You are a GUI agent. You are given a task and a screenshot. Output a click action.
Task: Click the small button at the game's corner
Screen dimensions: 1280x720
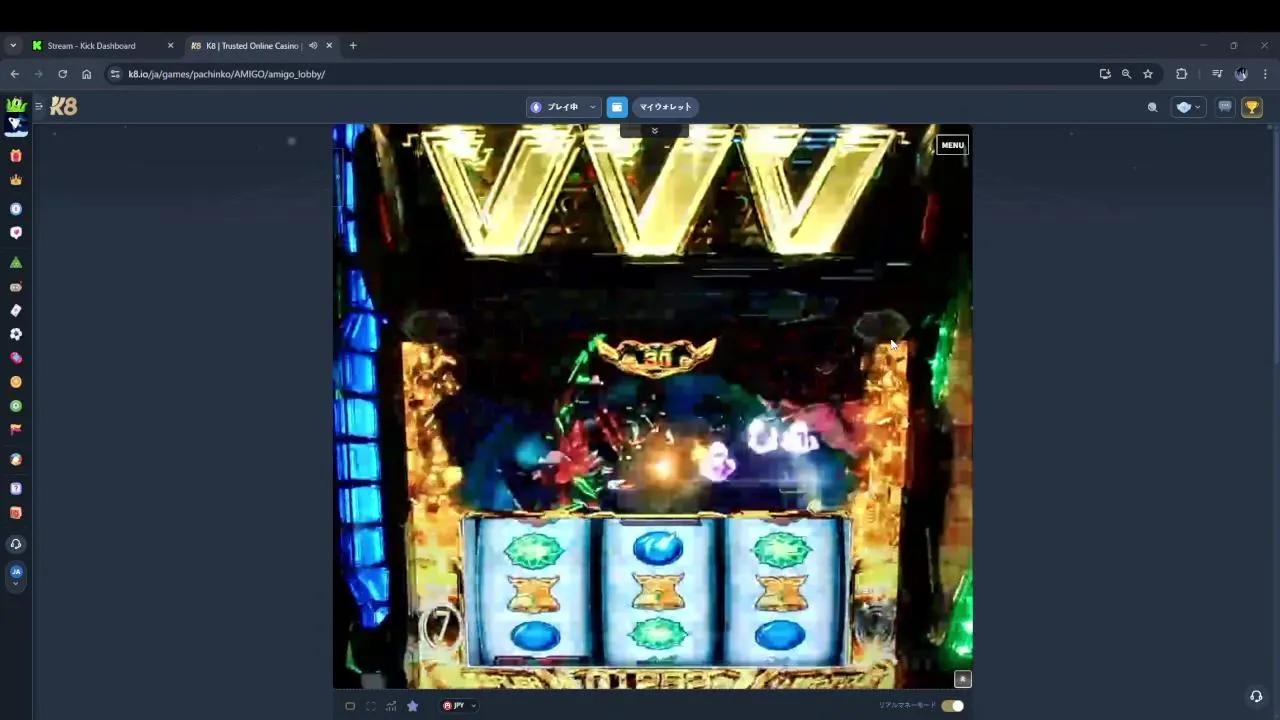[x=962, y=679]
